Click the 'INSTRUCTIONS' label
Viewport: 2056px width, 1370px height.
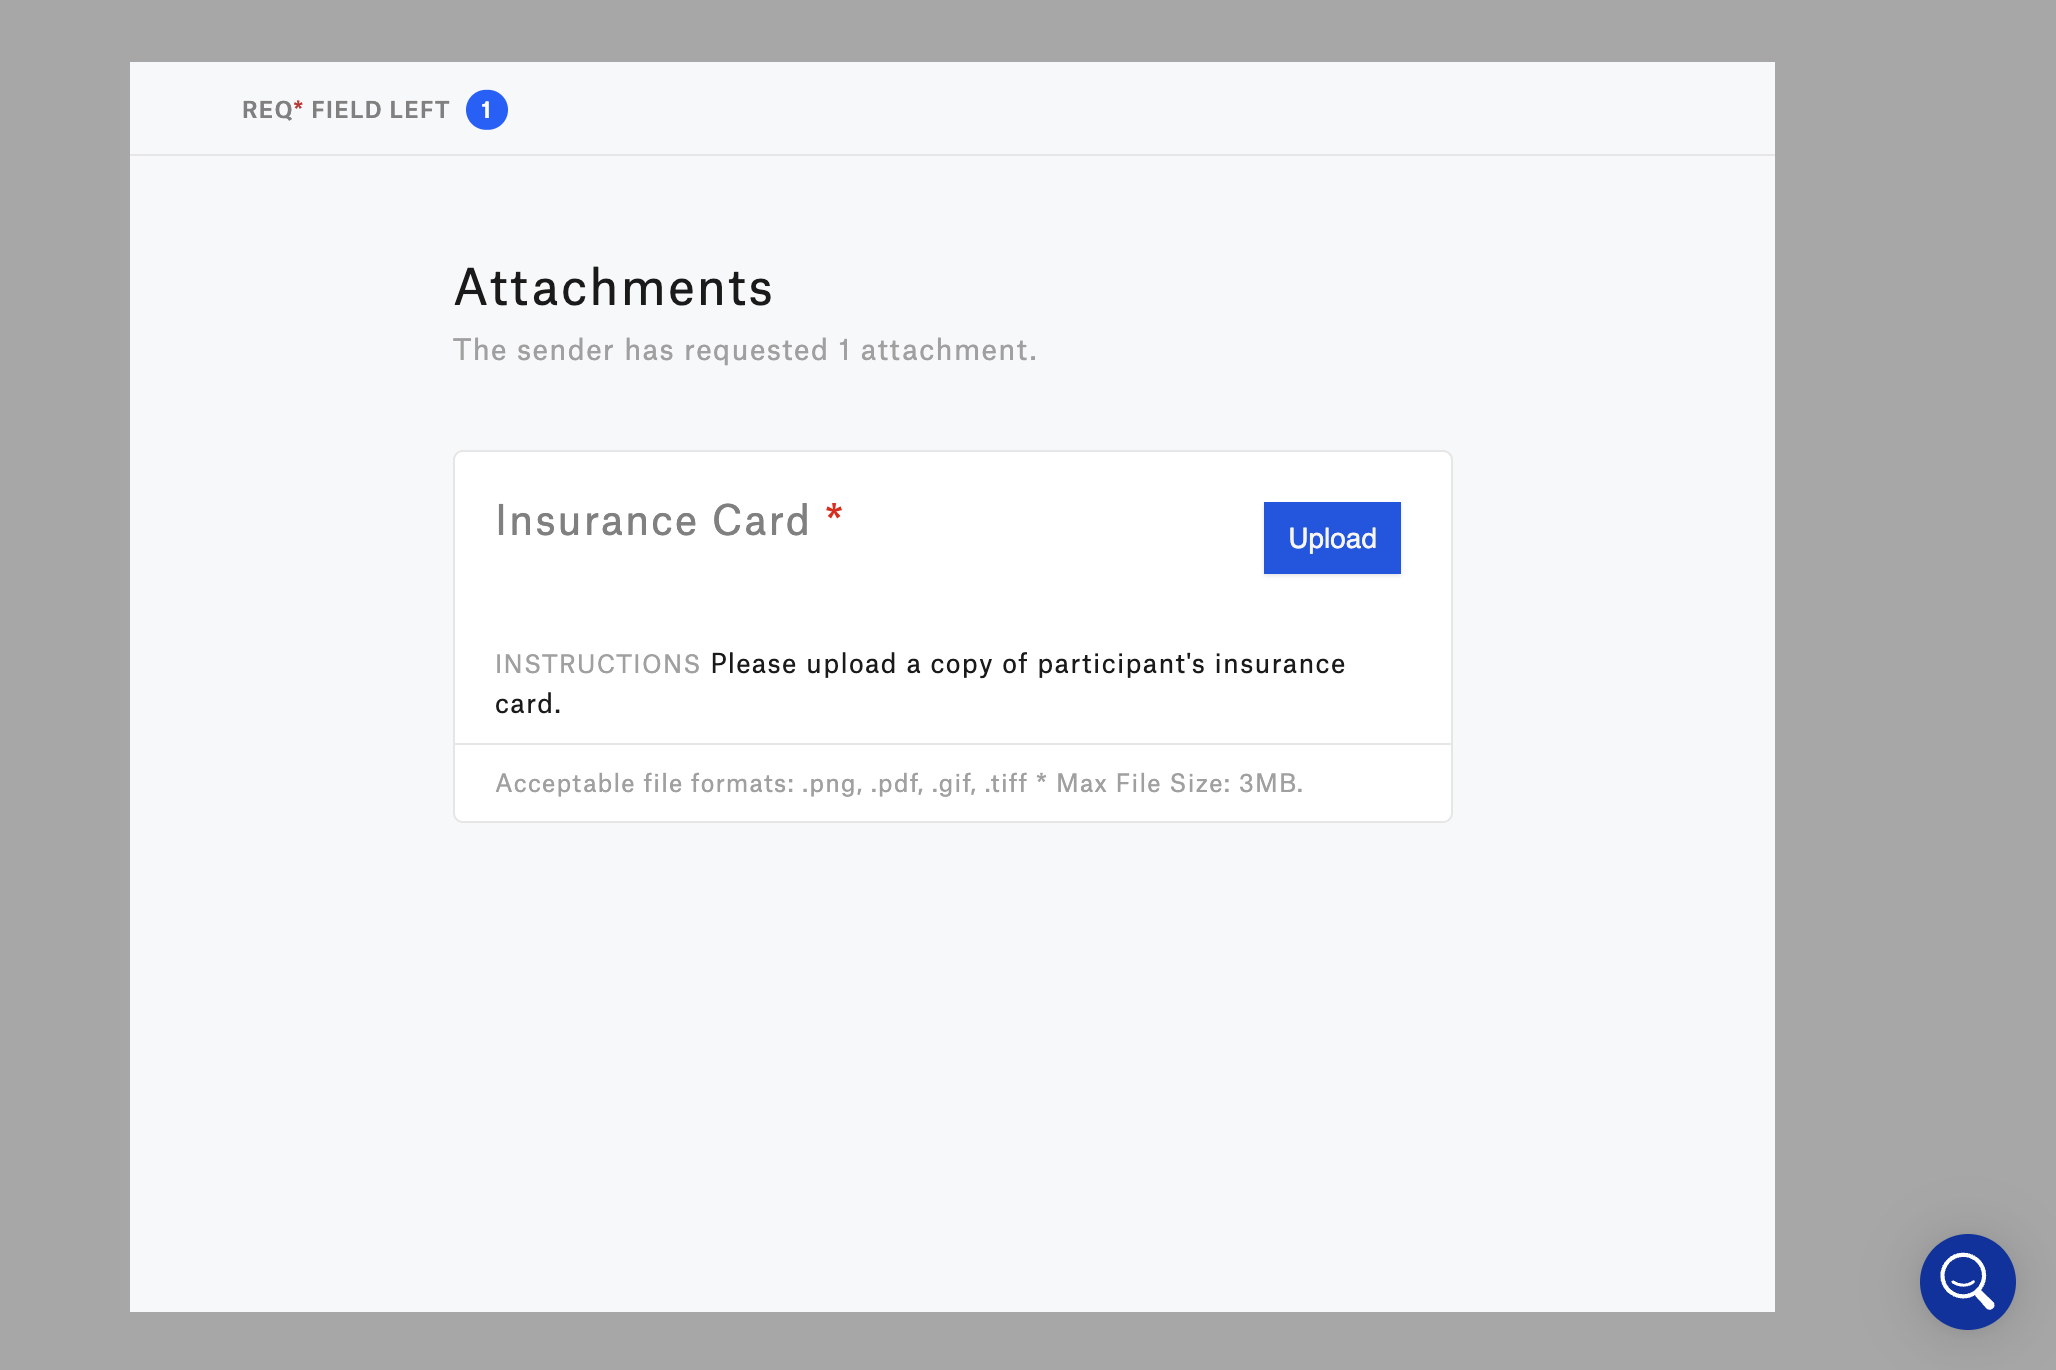(597, 664)
